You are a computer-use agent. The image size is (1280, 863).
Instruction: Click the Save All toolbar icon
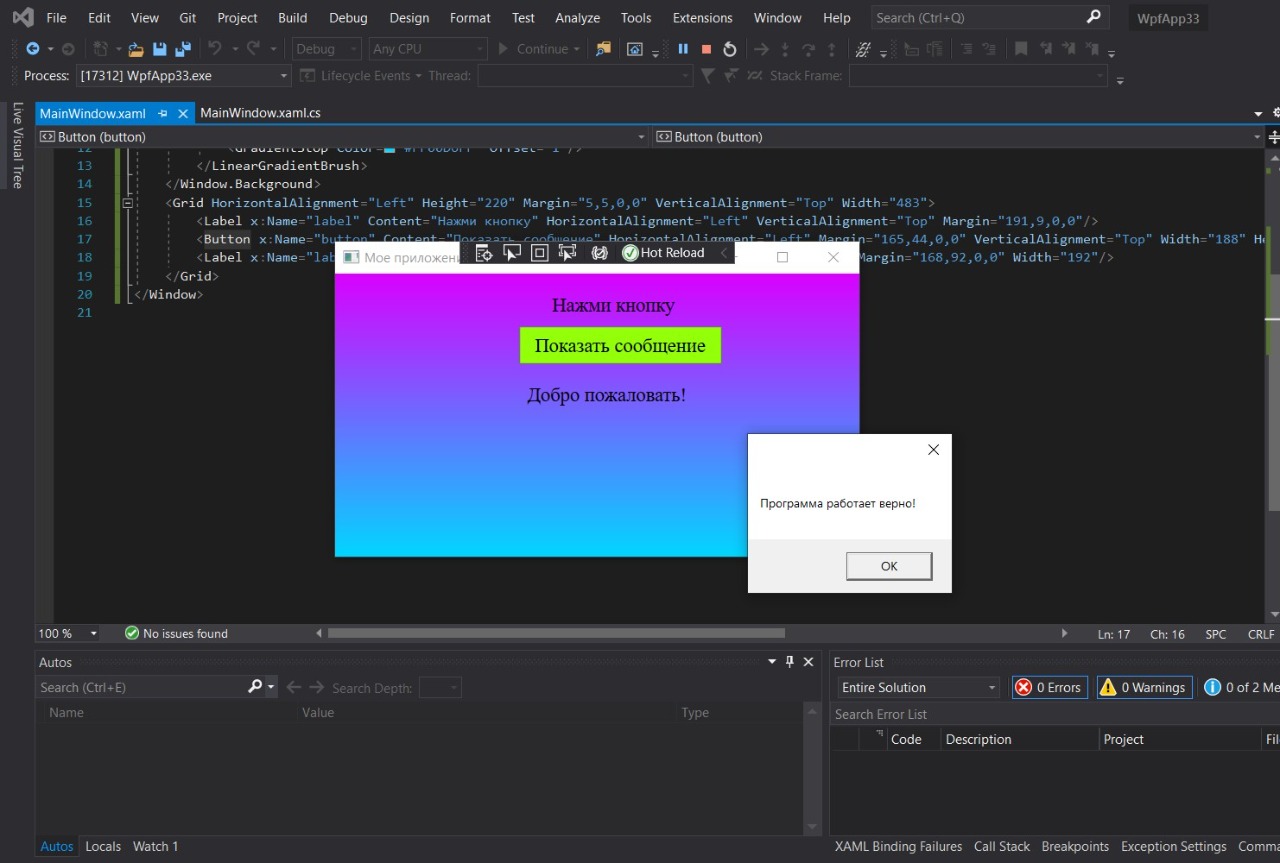(182, 49)
